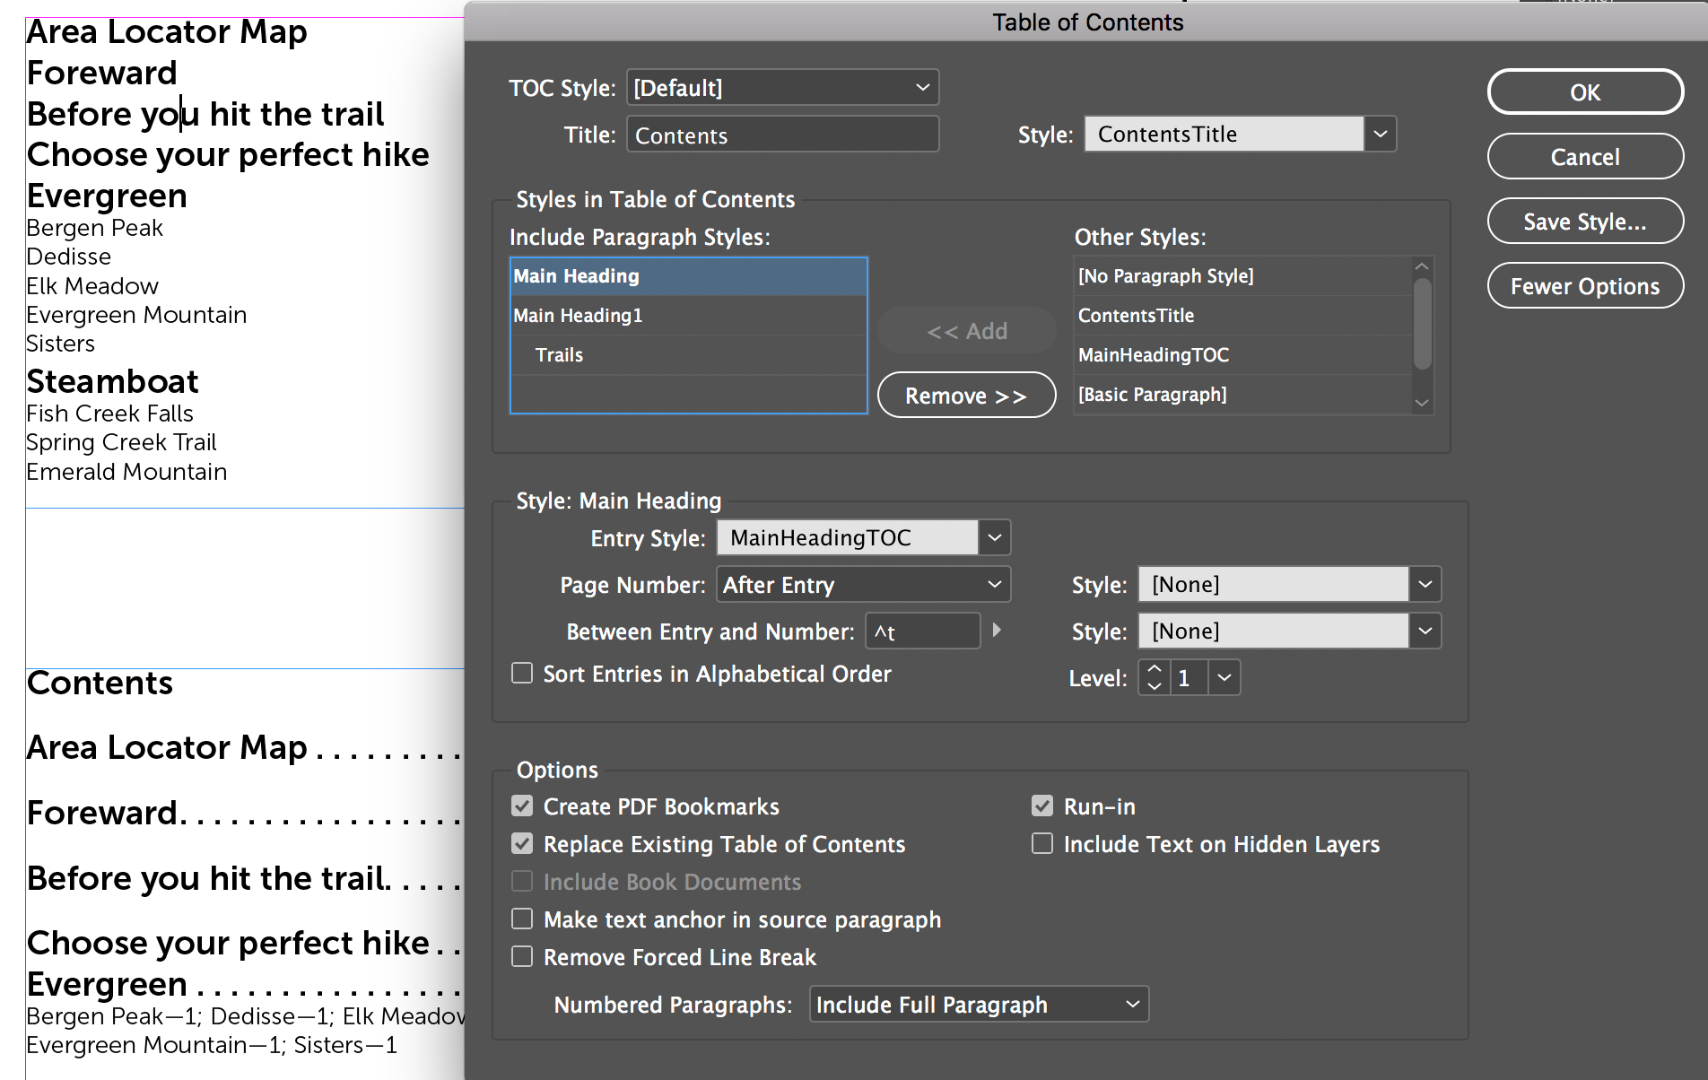Click the Fewer Options button
This screenshot has height=1080, width=1708.
point(1585,286)
